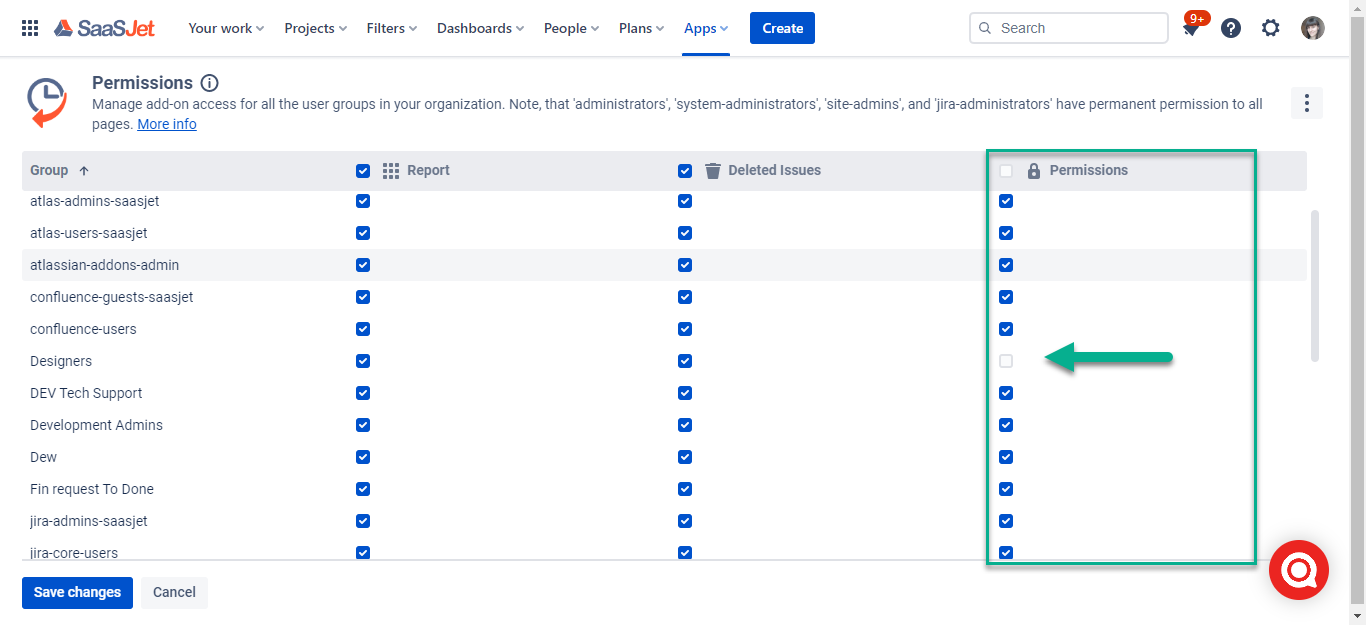Uncheck Deleted Issues checkbox for Dew
The width and height of the screenshot is (1366, 625).
pyautogui.click(x=685, y=457)
